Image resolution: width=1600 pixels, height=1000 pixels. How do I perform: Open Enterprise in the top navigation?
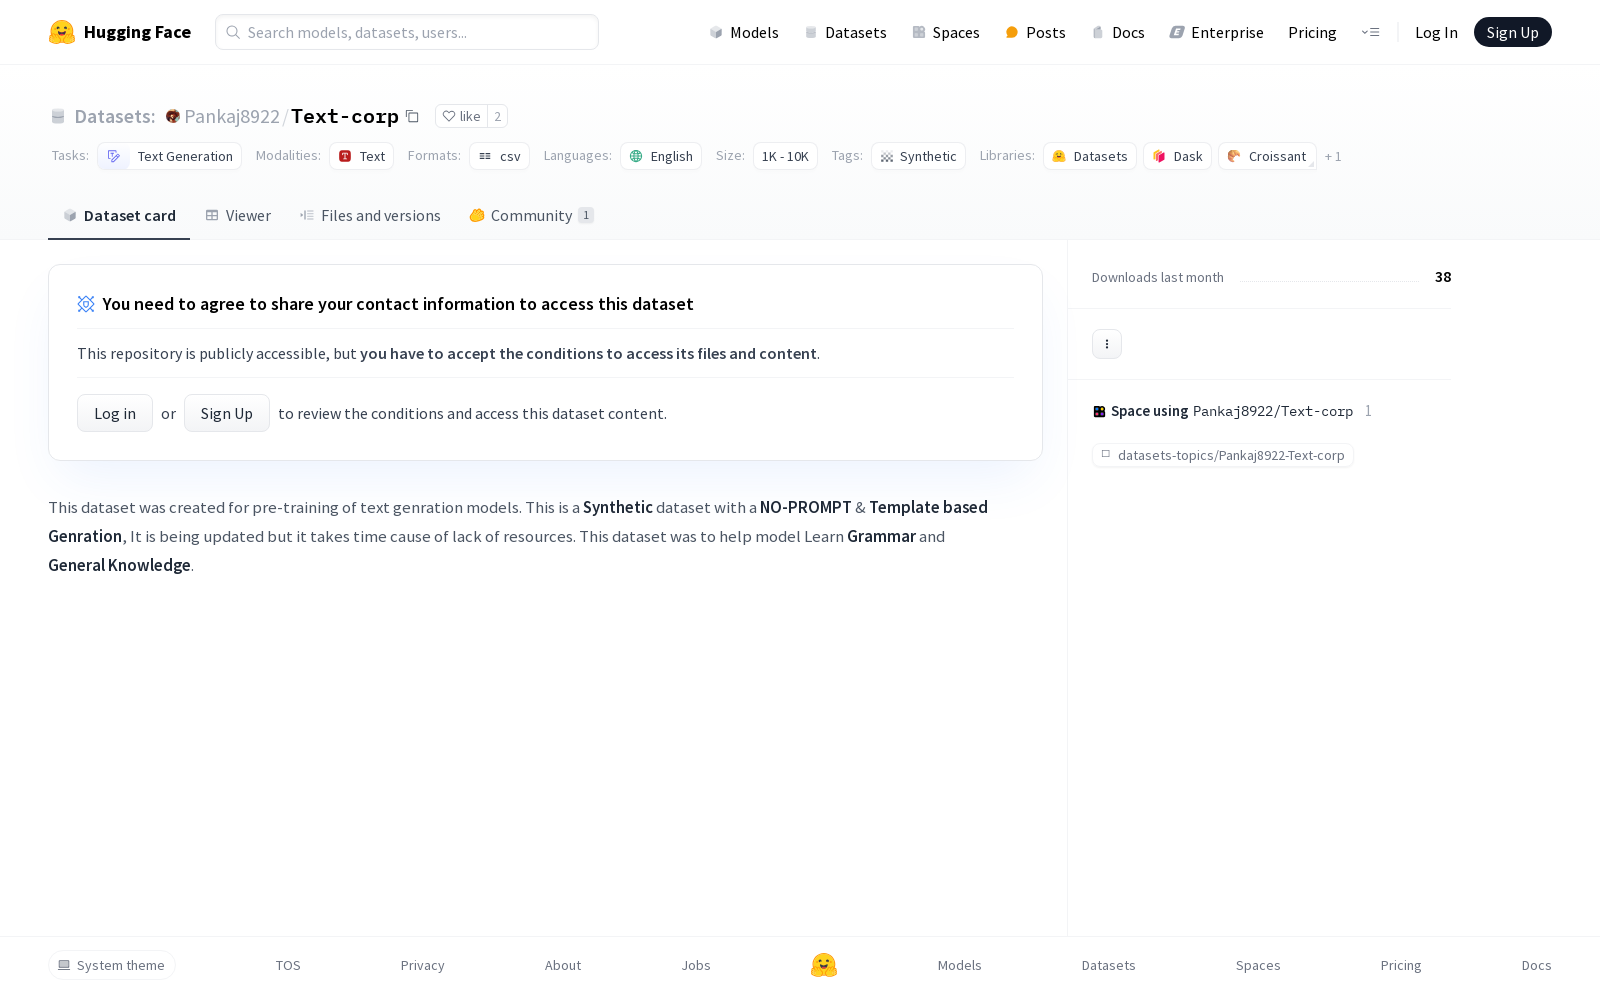[1217, 32]
